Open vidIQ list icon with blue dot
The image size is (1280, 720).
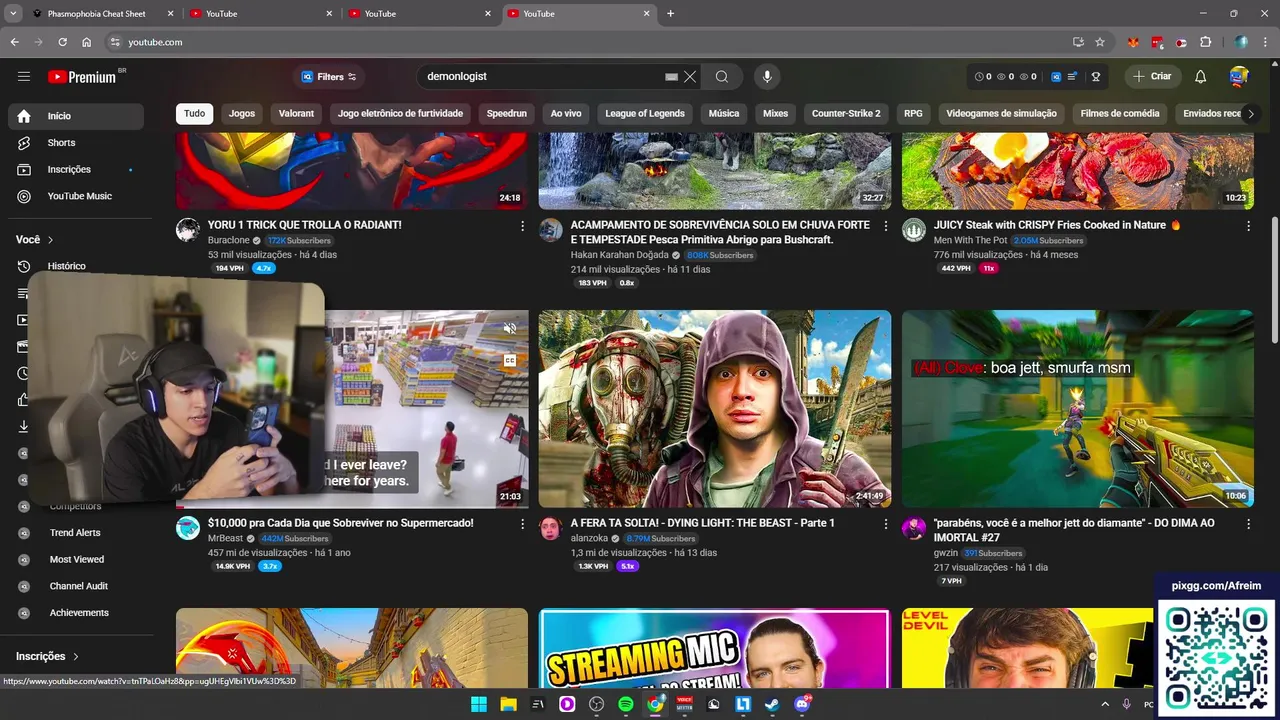click(x=1073, y=76)
